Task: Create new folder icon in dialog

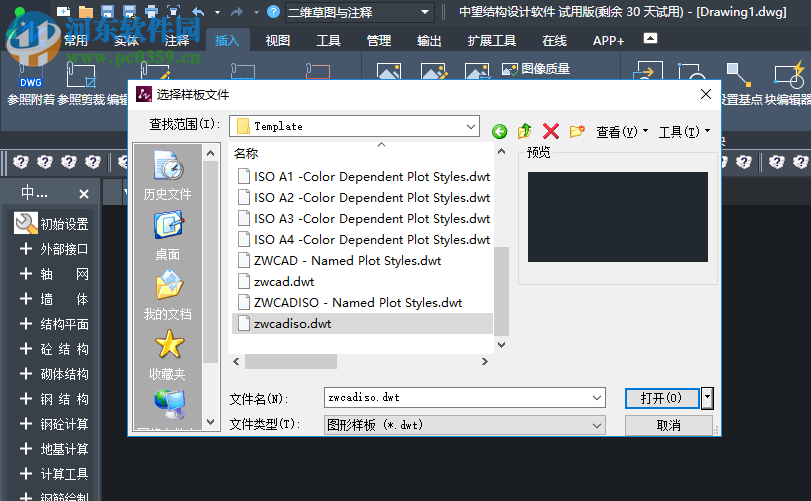Action: click(577, 131)
